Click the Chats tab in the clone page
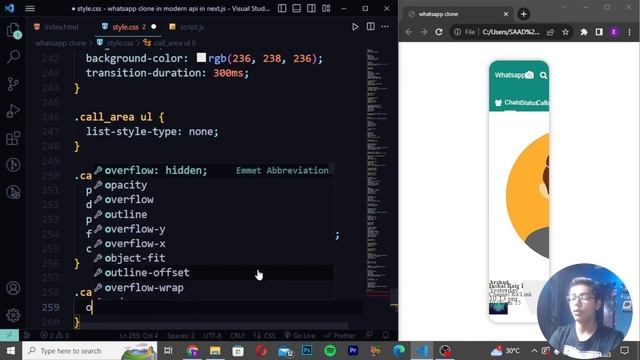This screenshot has height=360, width=640. pyautogui.click(x=512, y=102)
